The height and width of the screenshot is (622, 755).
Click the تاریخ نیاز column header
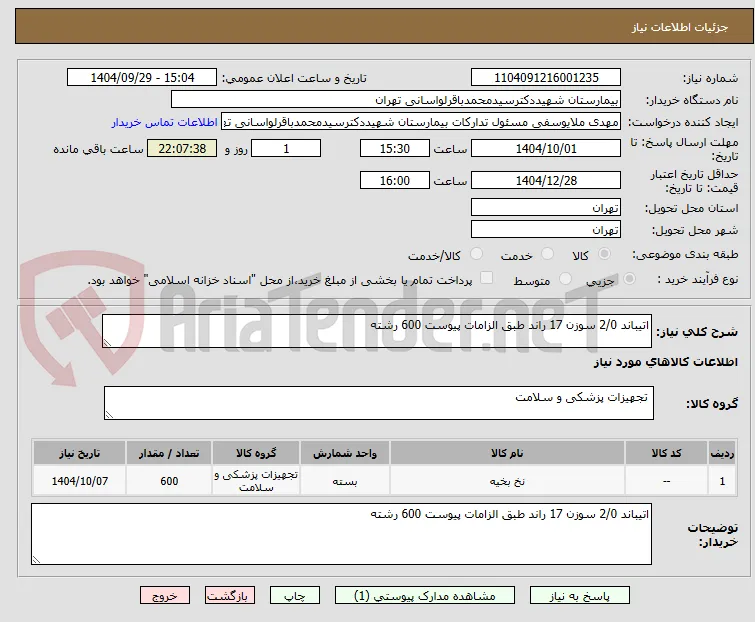point(79,453)
